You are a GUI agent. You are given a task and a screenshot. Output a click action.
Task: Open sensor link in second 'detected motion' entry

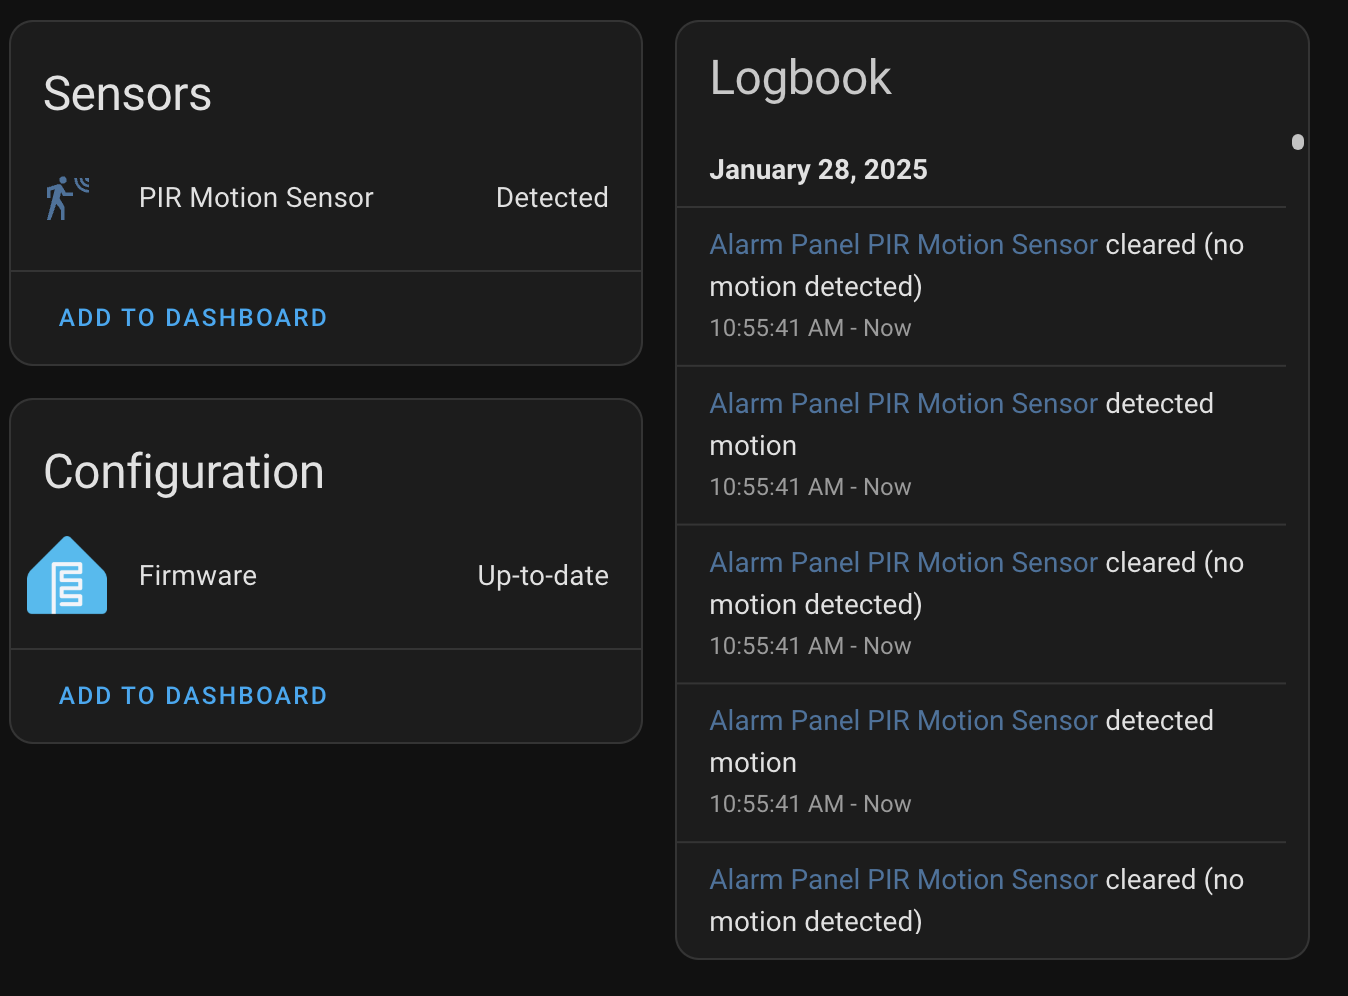pyautogui.click(x=904, y=721)
